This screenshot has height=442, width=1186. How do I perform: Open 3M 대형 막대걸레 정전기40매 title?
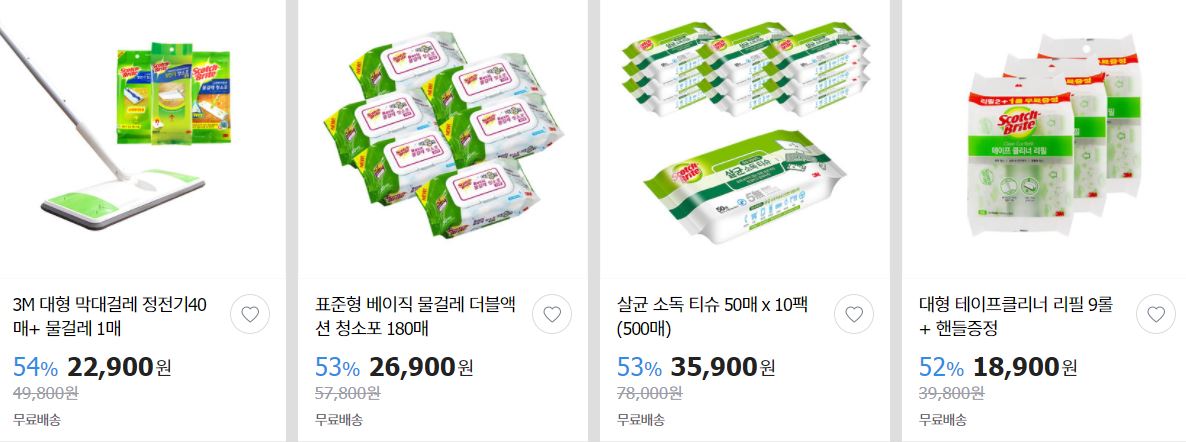coord(110,317)
